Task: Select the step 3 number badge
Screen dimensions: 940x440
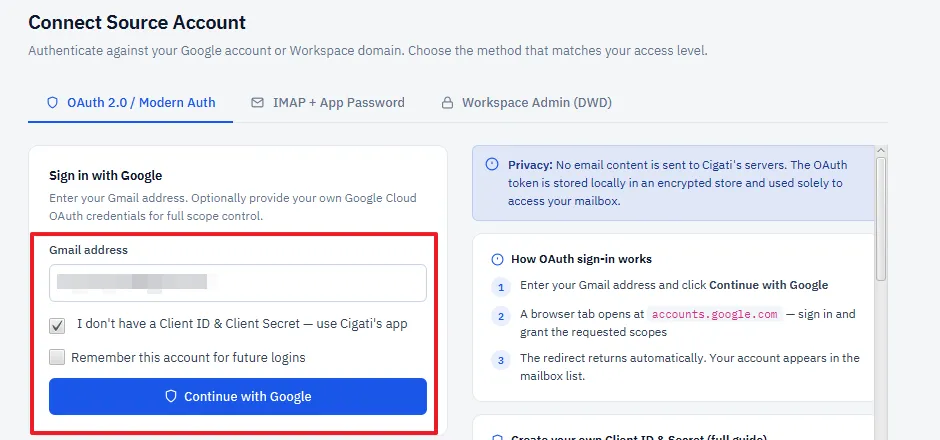Action: 501,360
